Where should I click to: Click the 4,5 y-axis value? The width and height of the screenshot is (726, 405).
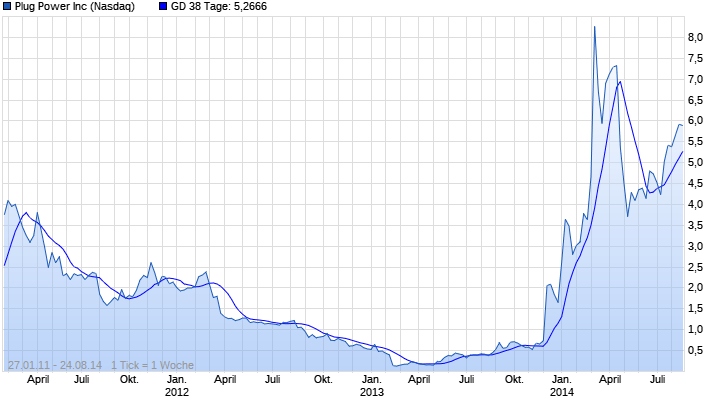(695, 184)
